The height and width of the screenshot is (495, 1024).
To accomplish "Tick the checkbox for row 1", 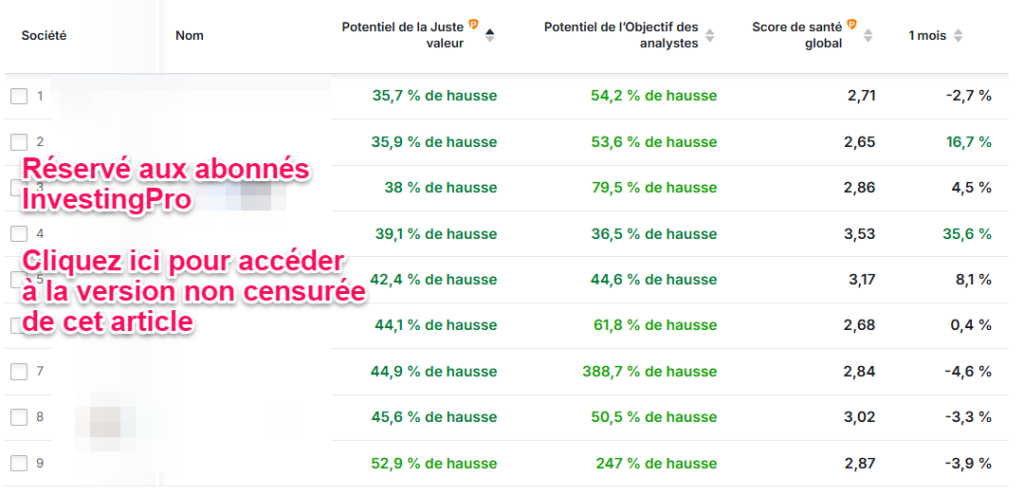I will point(19,96).
